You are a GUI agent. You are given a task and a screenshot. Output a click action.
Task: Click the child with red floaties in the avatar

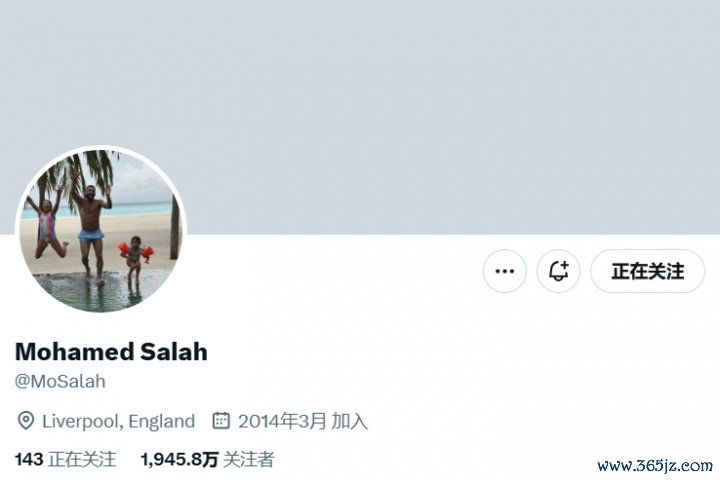(135, 258)
